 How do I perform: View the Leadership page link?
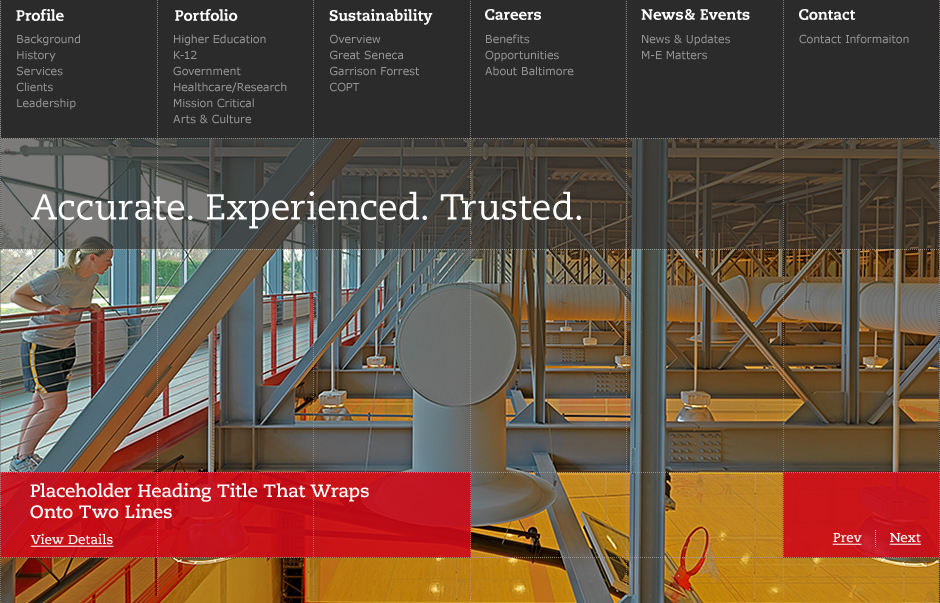tap(45, 103)
